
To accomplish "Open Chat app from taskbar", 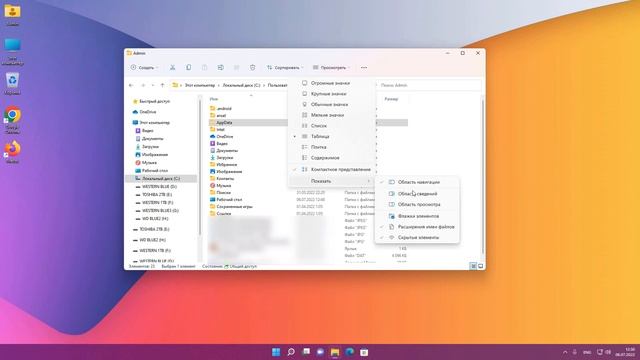I will pyautogui.click(x=320, y=352).
